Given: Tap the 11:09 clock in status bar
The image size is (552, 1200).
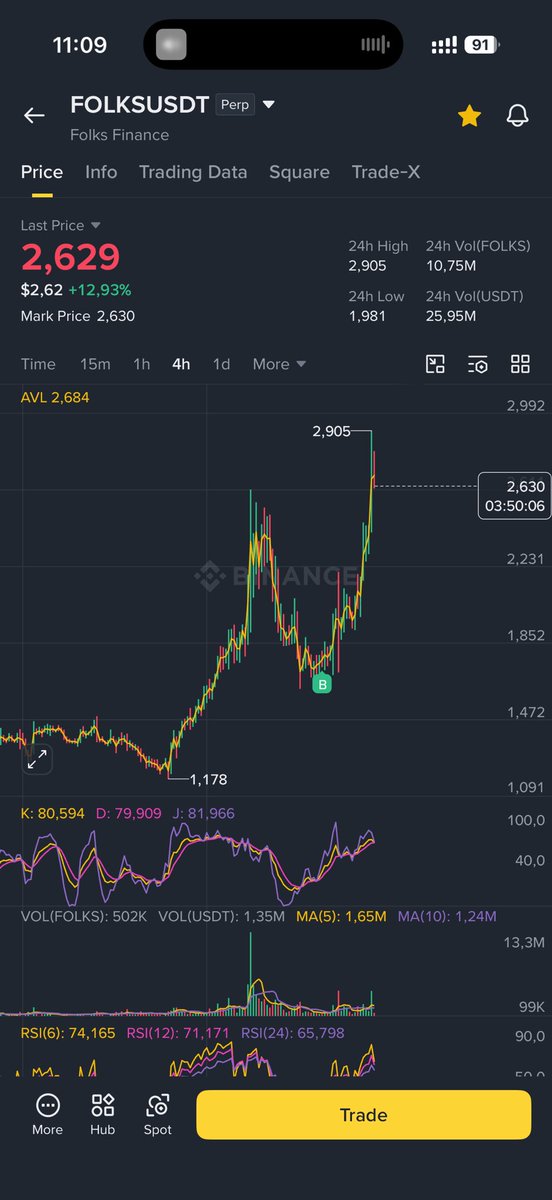Looking at the screenshot, I should point(79,46).
